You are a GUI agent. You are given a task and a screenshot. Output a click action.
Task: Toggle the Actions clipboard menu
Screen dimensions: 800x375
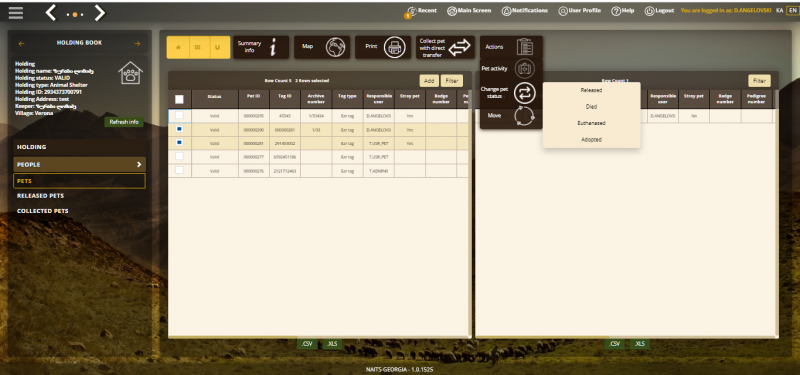tap(511, 47)
